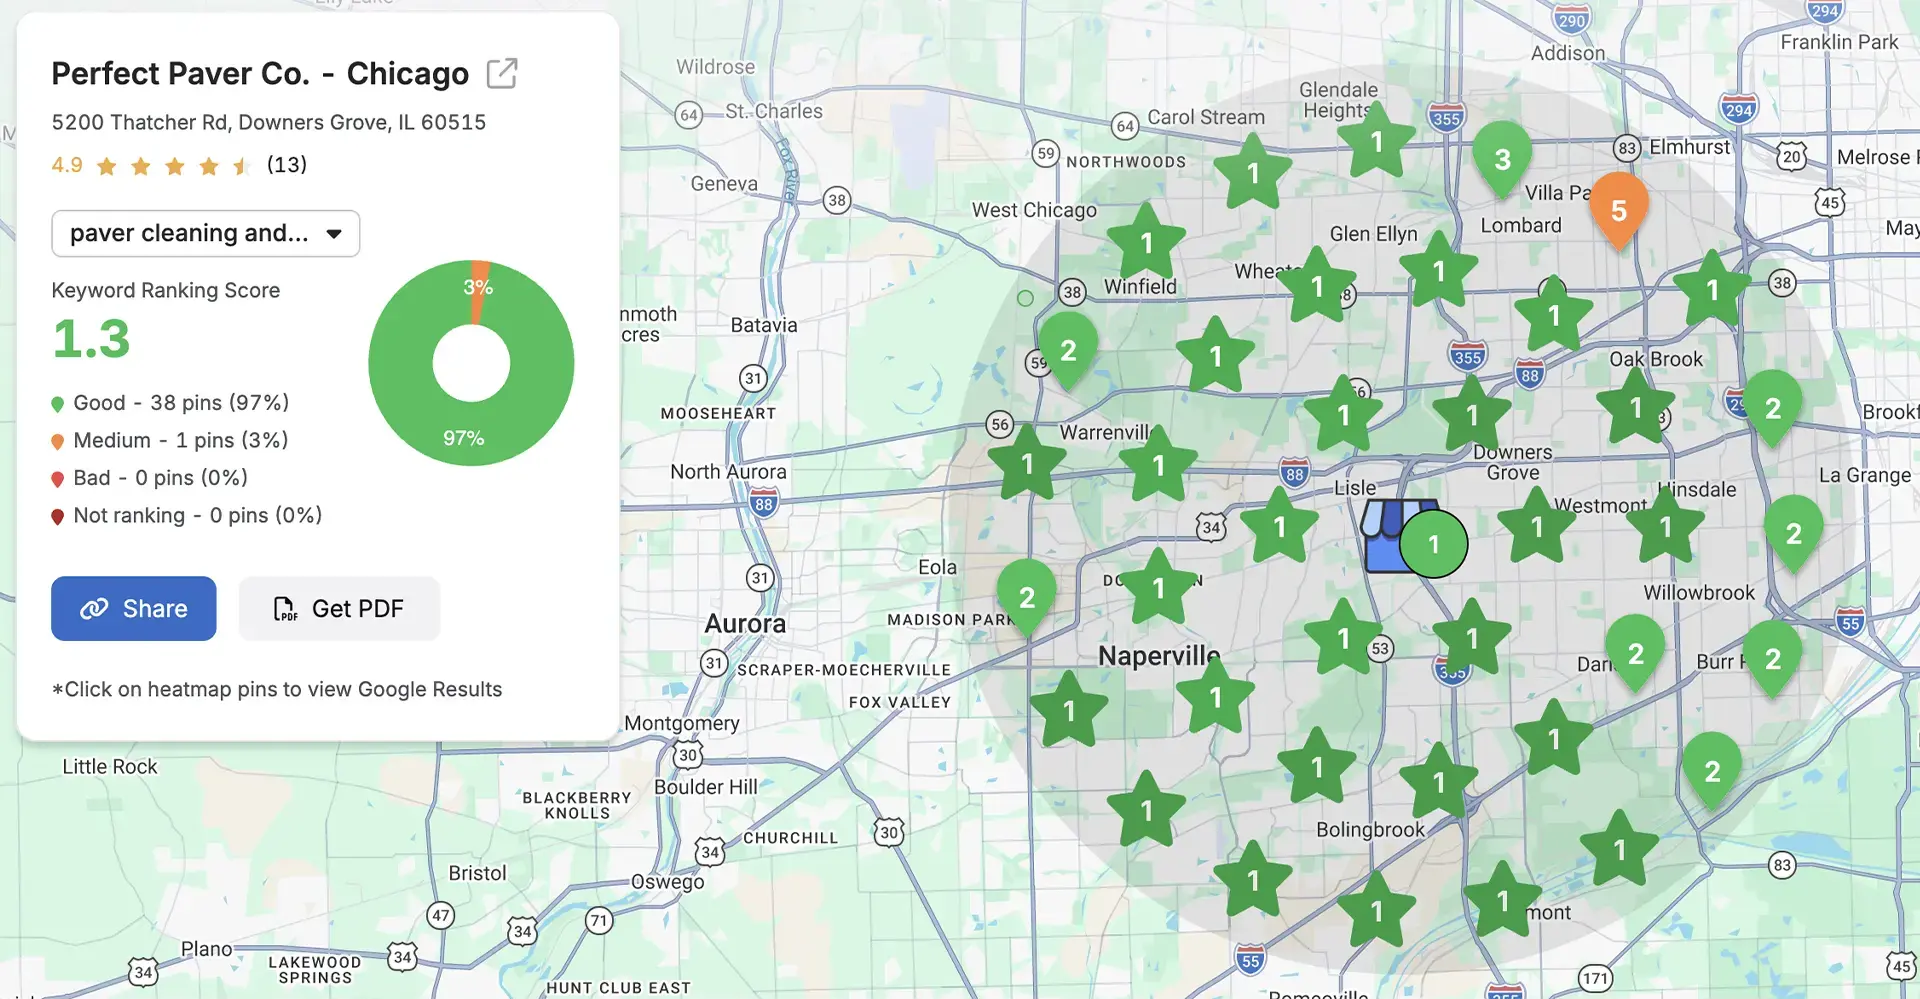Click the Willowbrook label on map
Screen dimensions: 1920x999
click(1699, 593)
